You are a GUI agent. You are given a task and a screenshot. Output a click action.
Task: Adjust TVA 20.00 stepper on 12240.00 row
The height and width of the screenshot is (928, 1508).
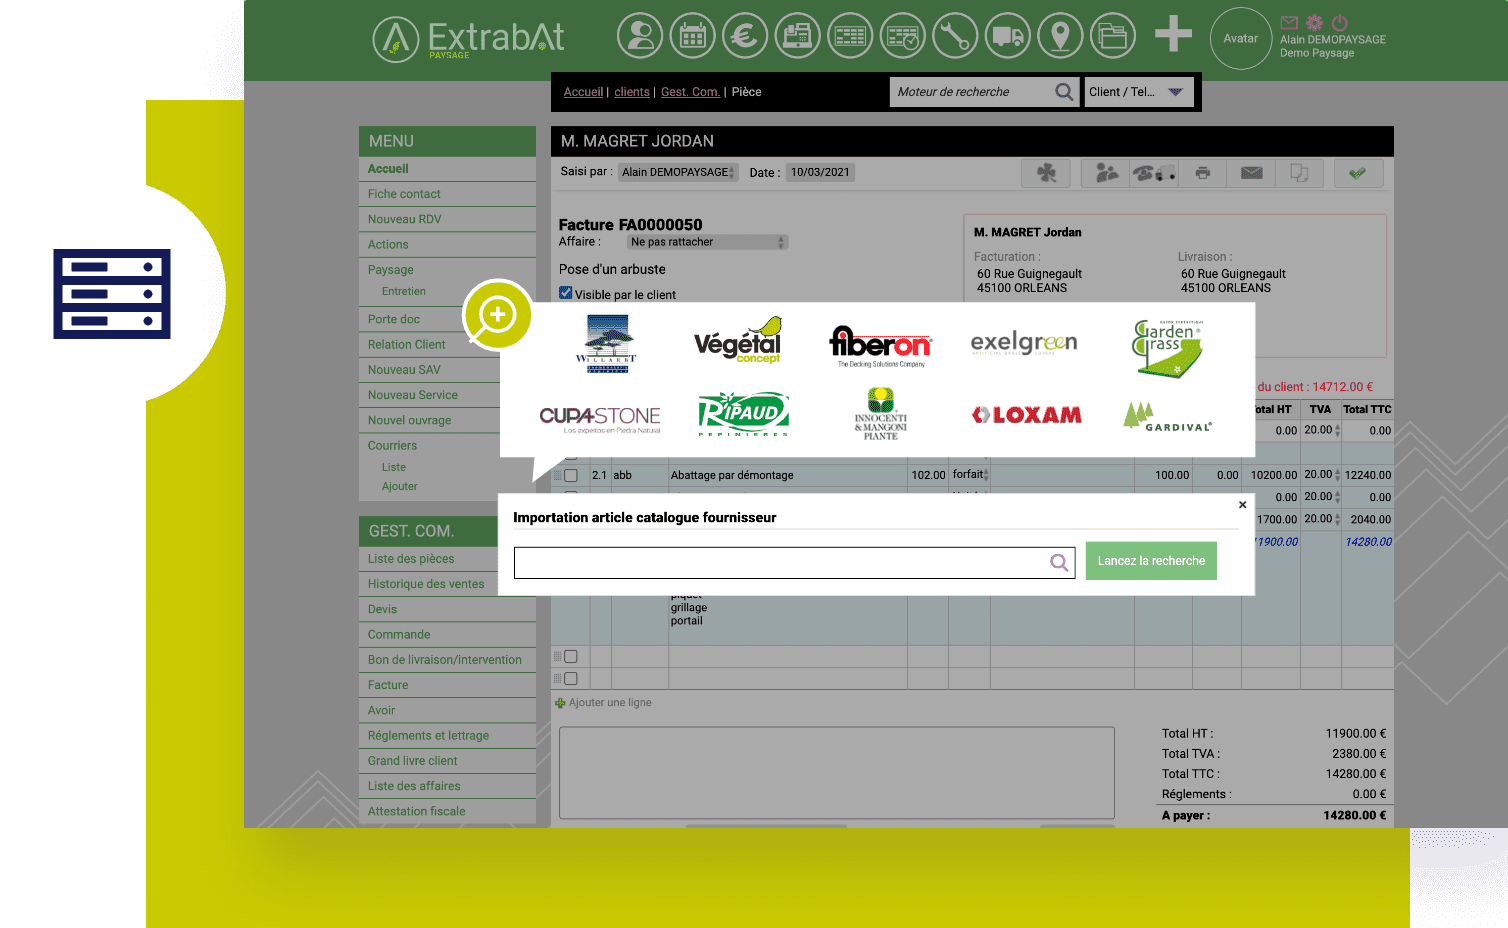coord(1337,475)
